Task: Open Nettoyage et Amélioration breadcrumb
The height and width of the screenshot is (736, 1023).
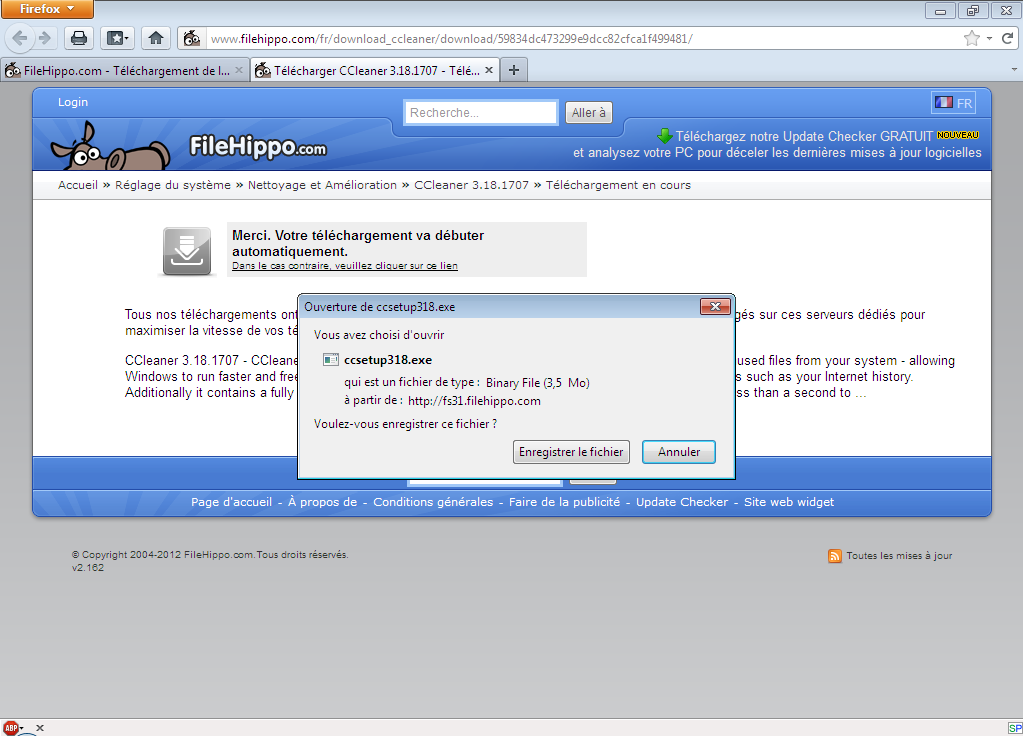Action: [x=322, y=185]
